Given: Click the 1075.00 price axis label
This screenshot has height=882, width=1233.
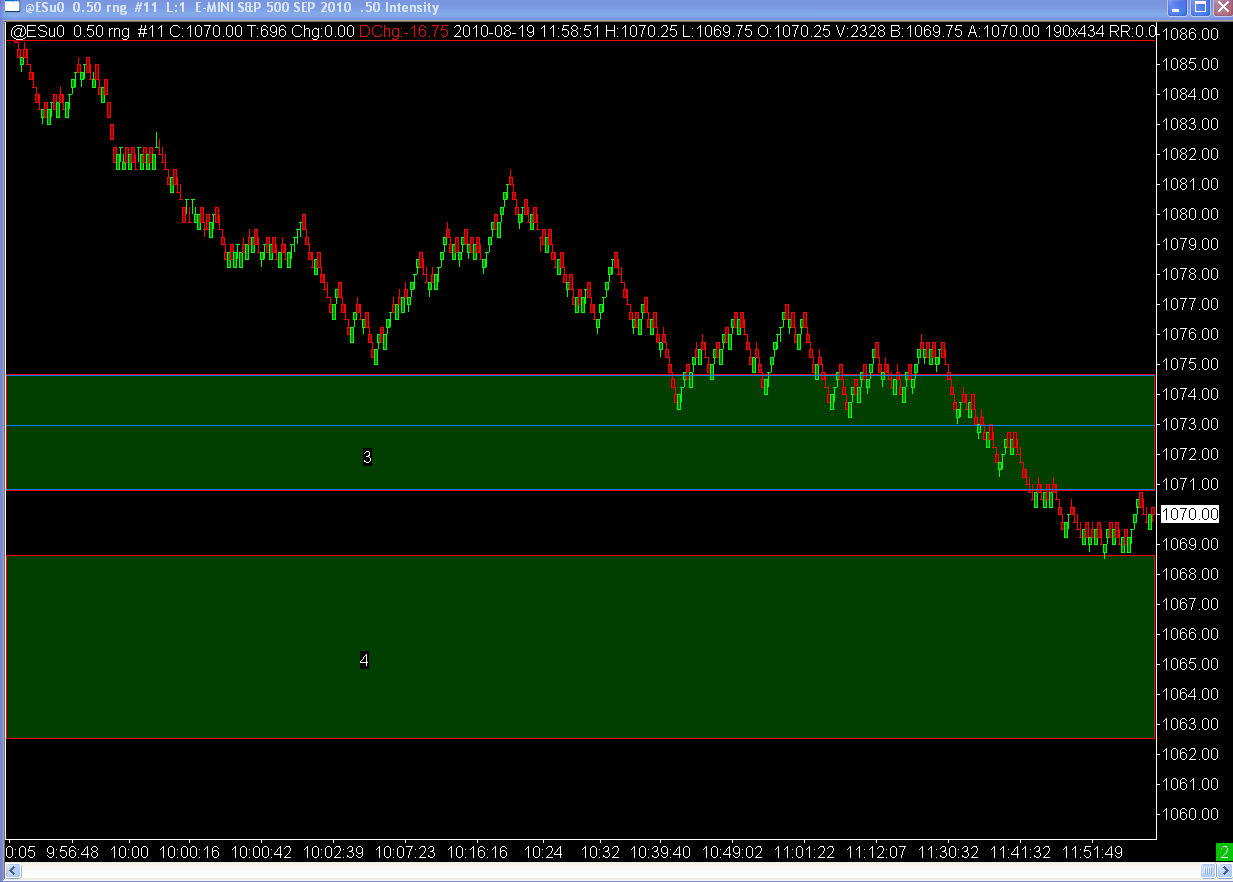Looking at the screenshot, I should 1191,364.
